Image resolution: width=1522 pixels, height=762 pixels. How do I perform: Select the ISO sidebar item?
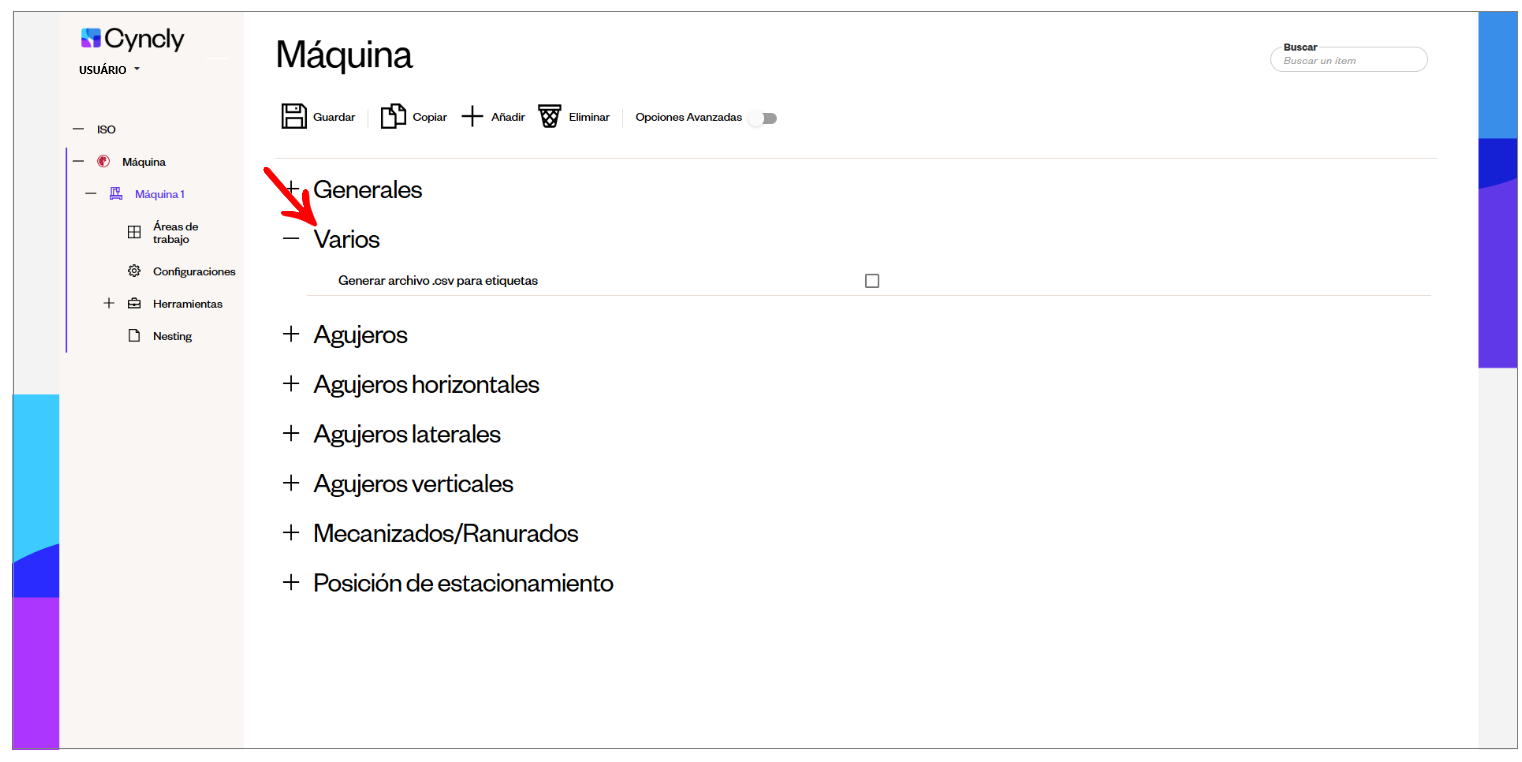tap(106, 130)
